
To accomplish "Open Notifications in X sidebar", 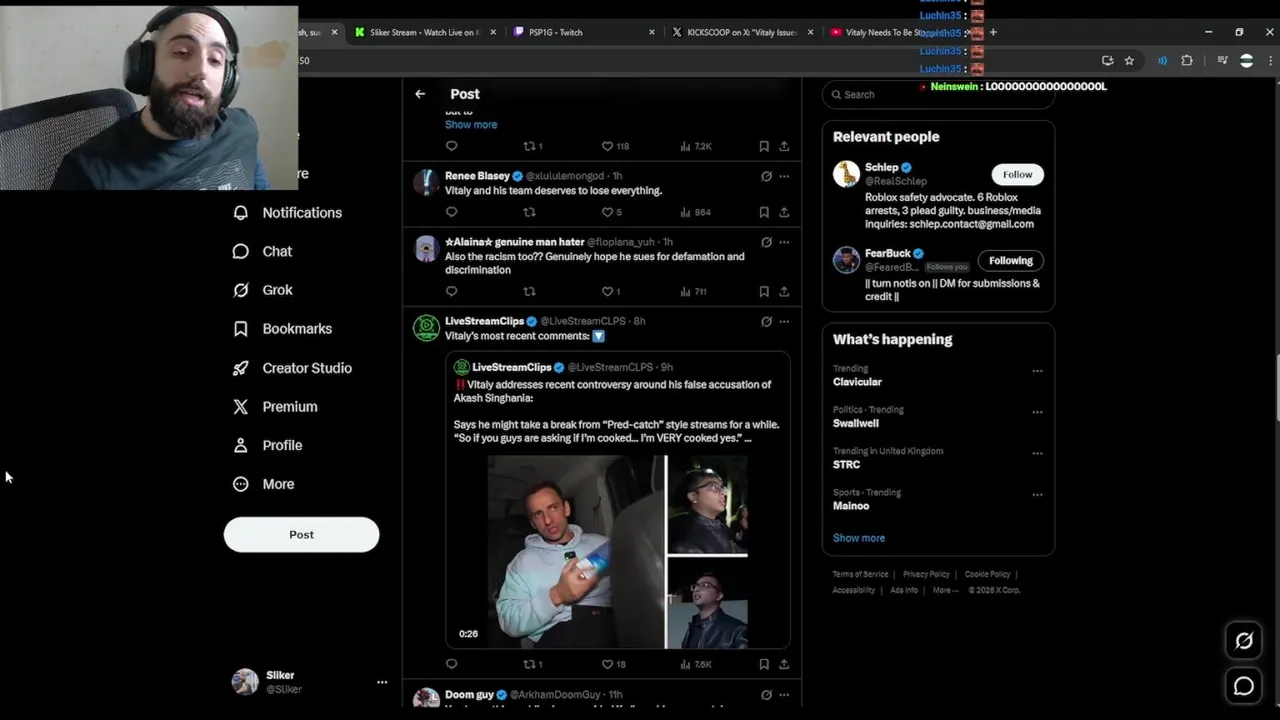I will tap(287, 213).
